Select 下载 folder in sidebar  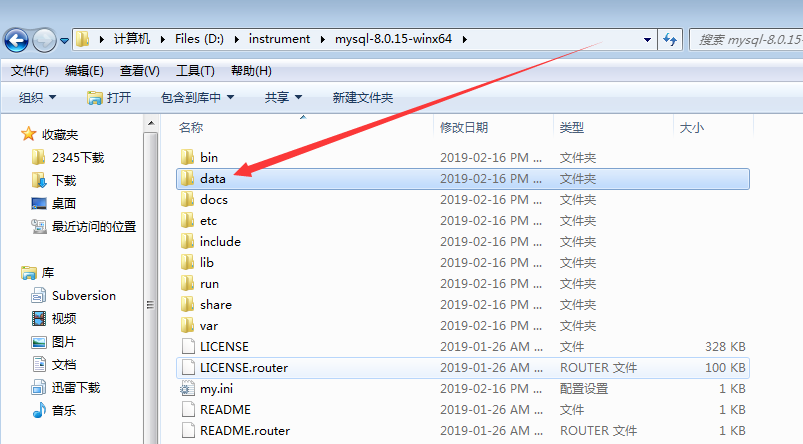(x=54, y=180)
